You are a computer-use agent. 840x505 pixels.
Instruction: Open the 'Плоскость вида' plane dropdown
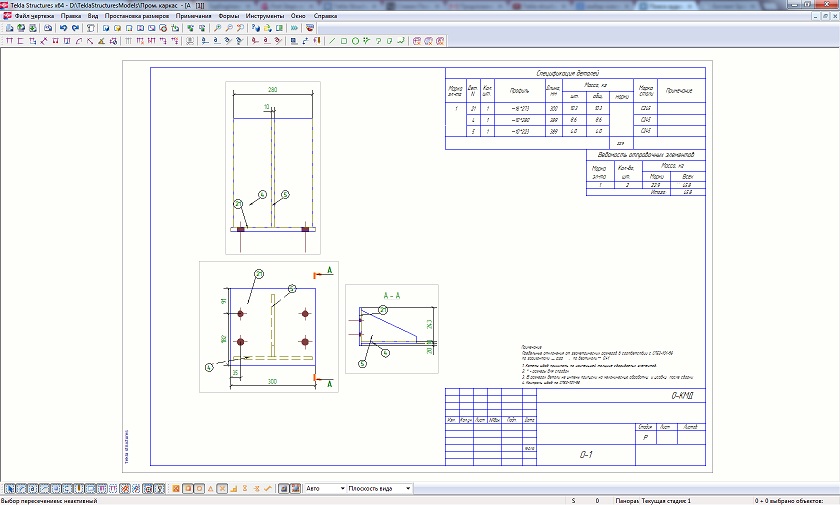coord(377,489)
